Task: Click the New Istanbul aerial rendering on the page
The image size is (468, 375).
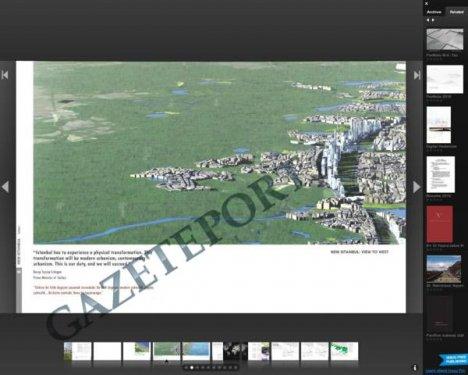Action: click(x=220, y=153)
